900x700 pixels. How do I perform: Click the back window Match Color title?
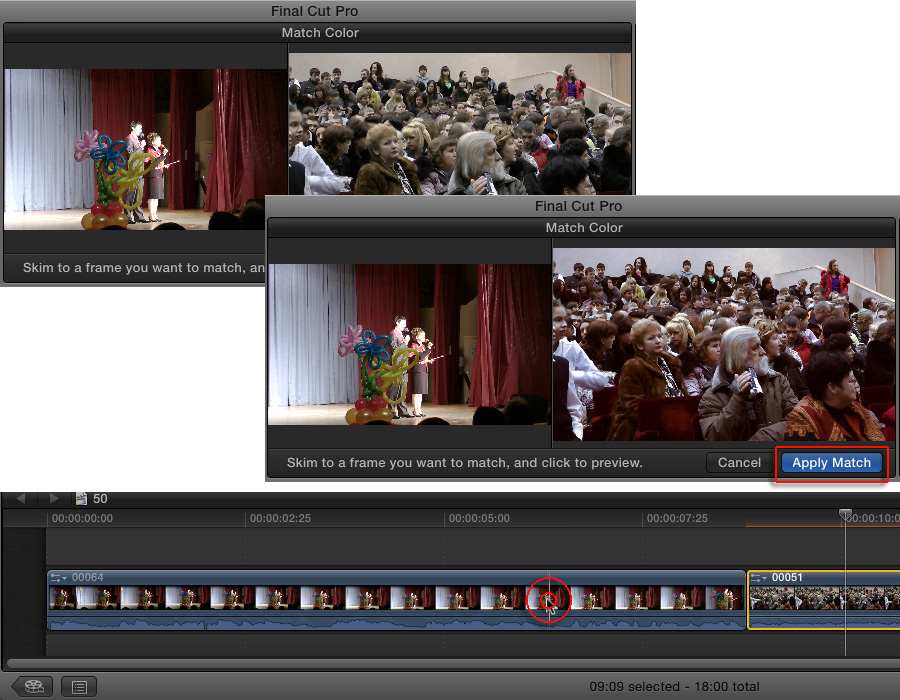[x=320, y=33]
